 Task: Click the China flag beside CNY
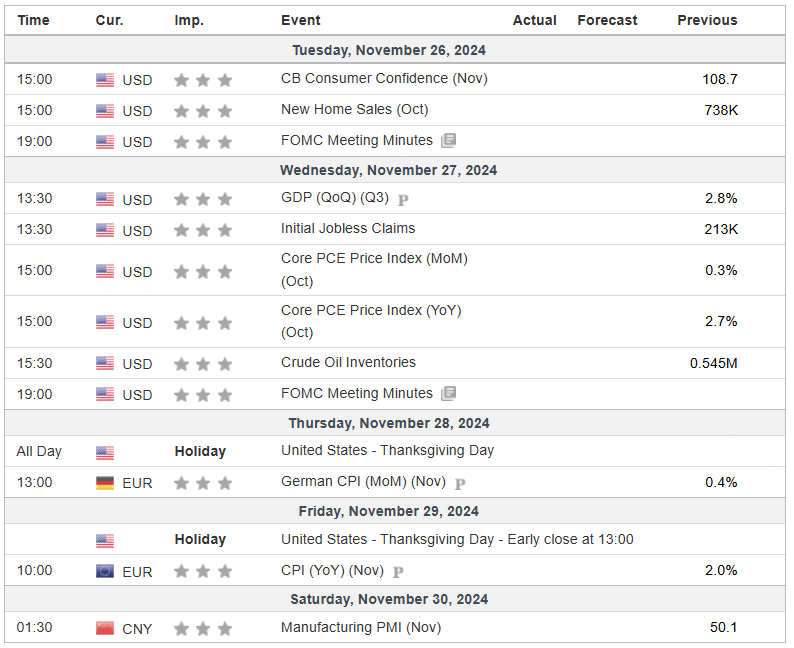point(105,628)
